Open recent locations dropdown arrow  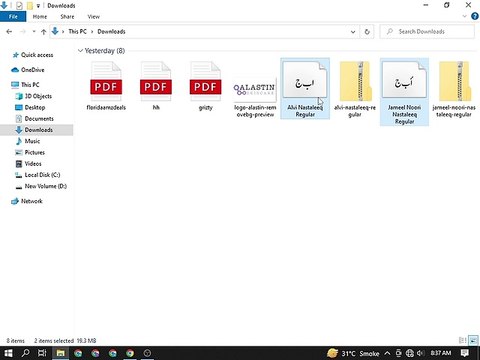[x=34, y=32]
